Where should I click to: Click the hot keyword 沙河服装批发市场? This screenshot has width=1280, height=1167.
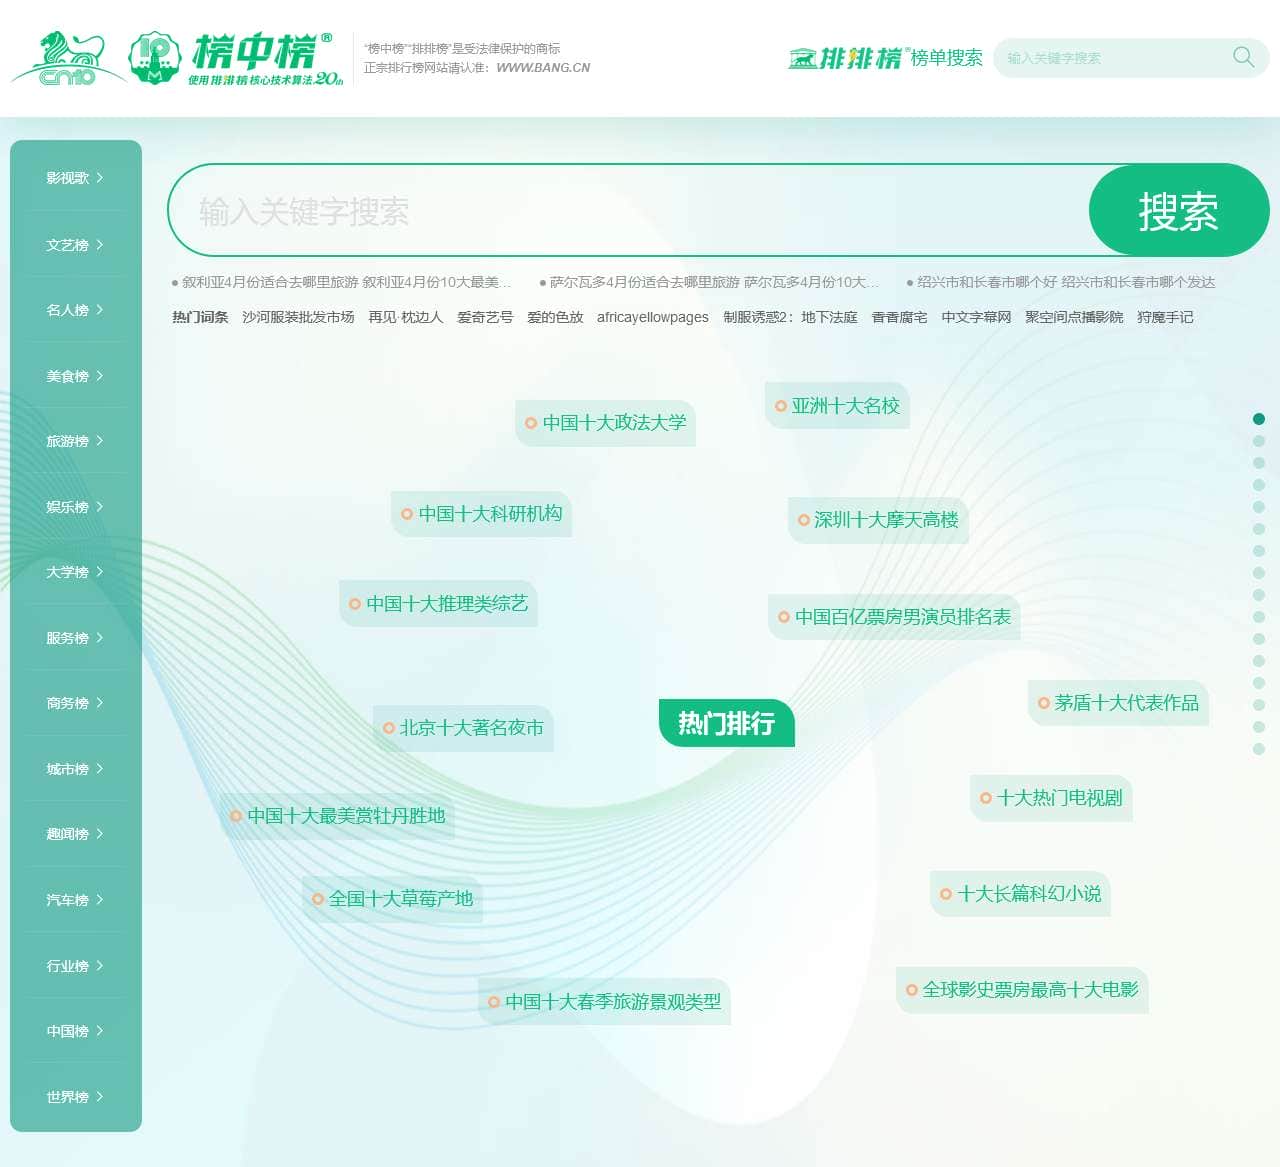[298, 317]
